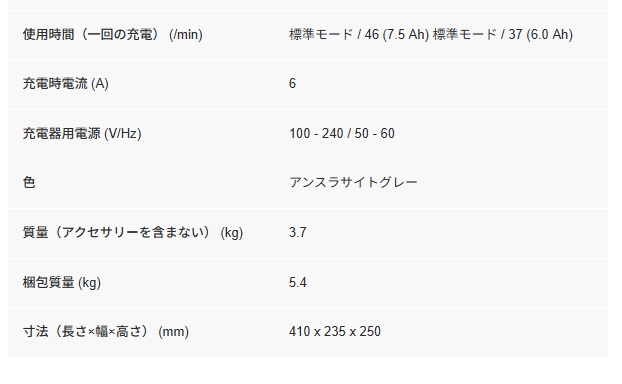This screenshot has width=622, height=384.
Task: Select the 標準モード / 46 (7.5 Ah) value text
Action: coord(359,35)
